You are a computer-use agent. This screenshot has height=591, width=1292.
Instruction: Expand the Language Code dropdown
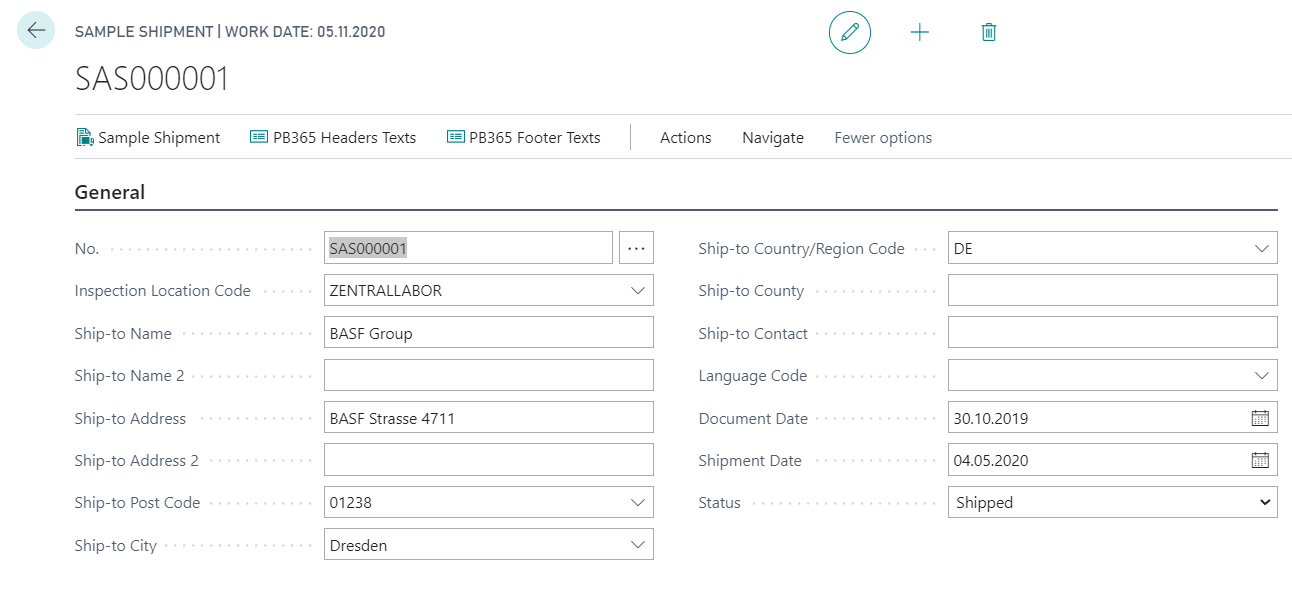pos(1262,375)
